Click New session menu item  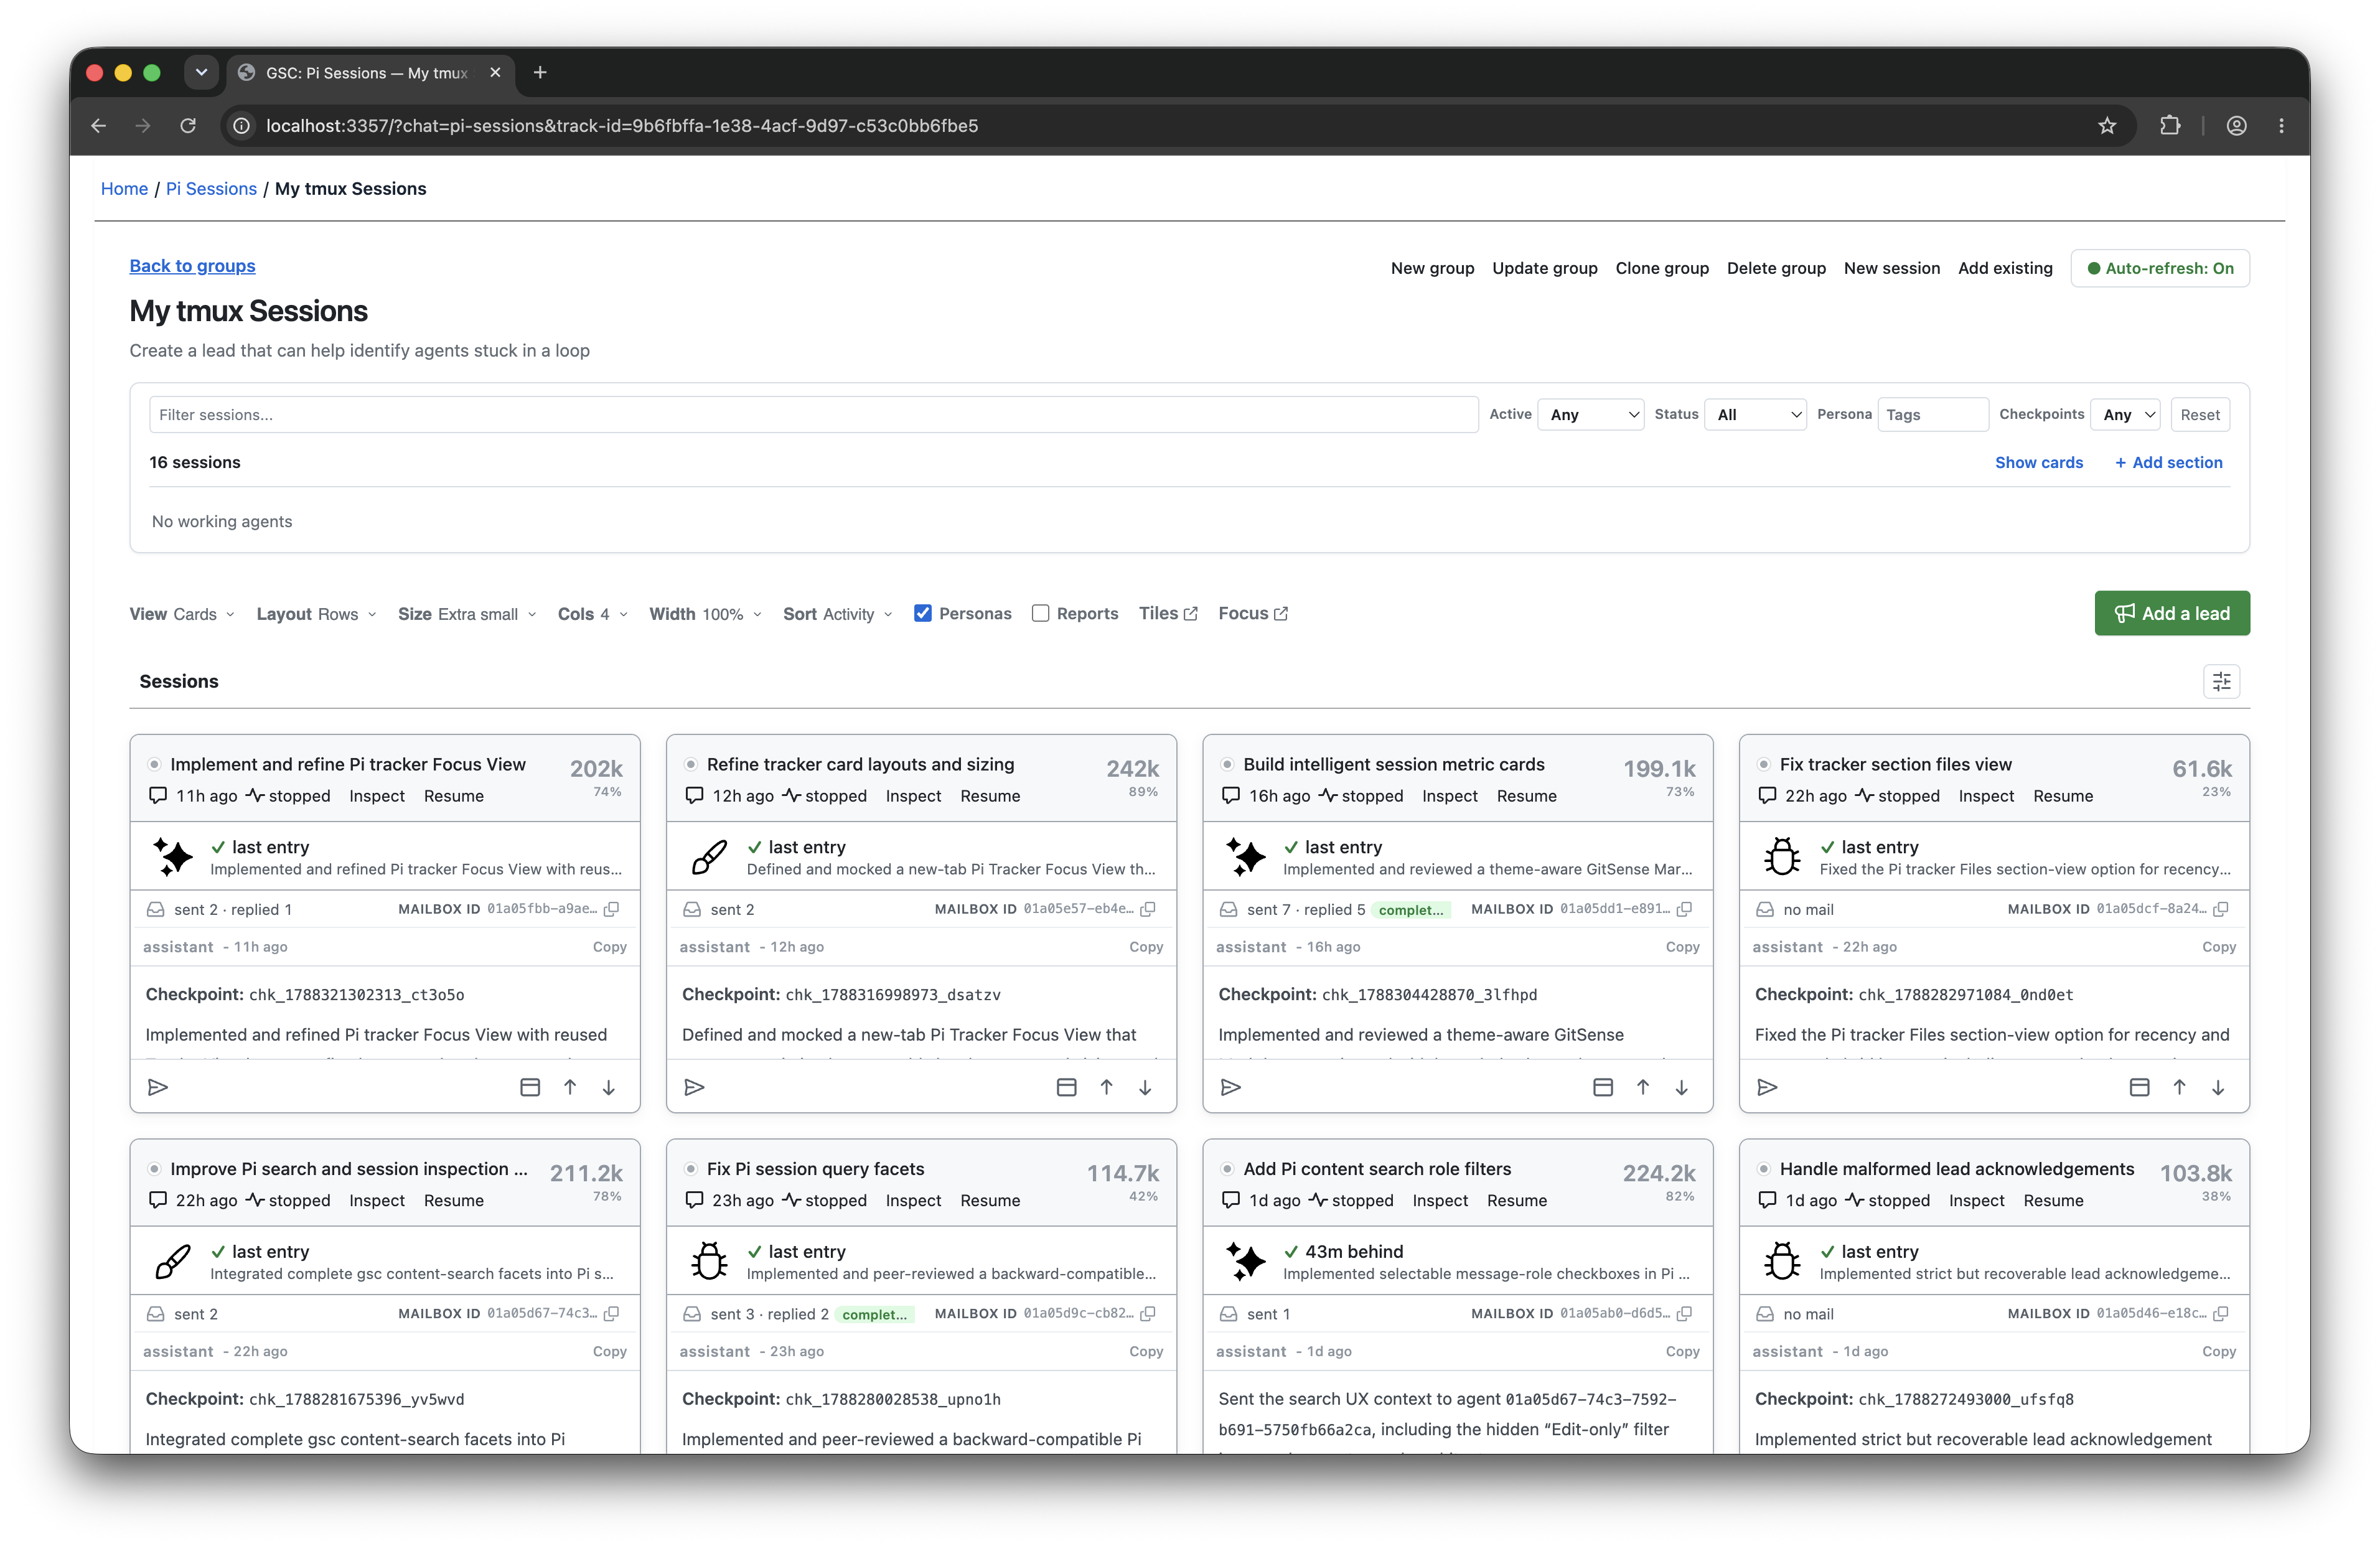pos(1891,268)
